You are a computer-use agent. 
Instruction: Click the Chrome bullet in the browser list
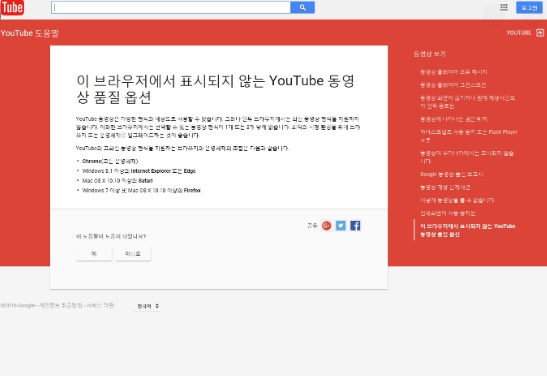tap(110, 161)
